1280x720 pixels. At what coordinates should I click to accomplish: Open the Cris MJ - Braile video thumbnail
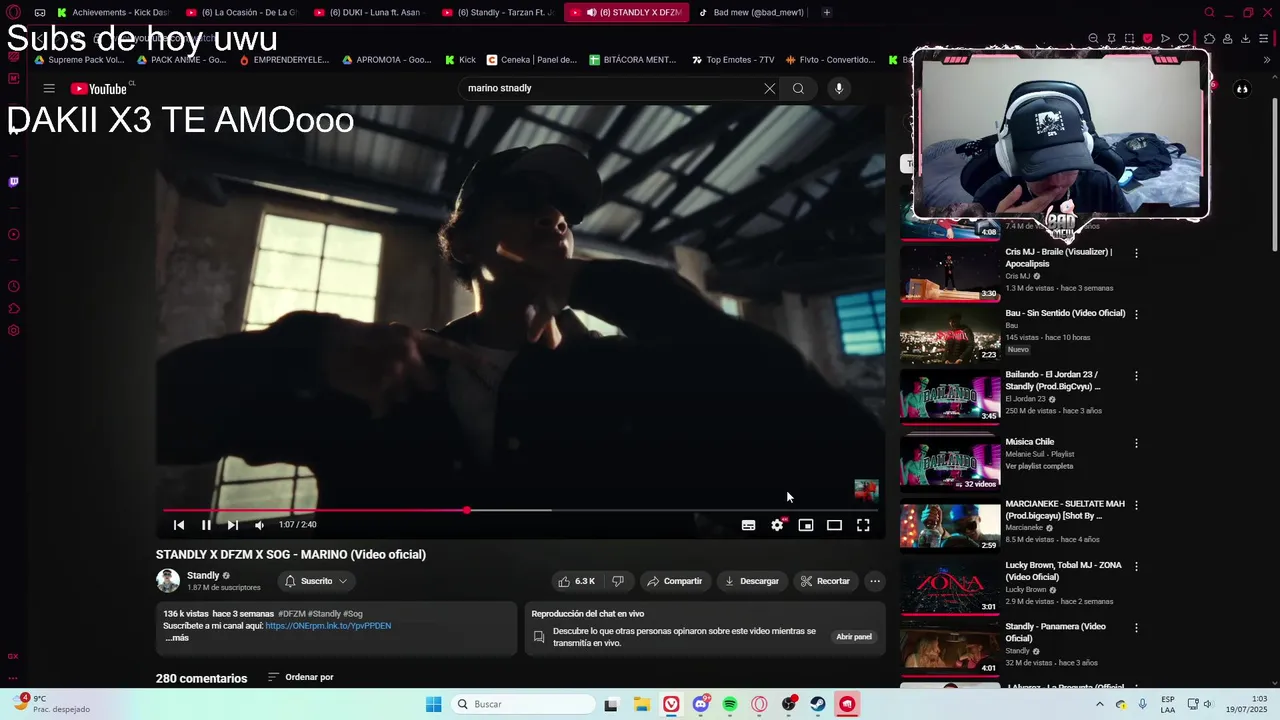pyautogui.click(x=950, y=273)
